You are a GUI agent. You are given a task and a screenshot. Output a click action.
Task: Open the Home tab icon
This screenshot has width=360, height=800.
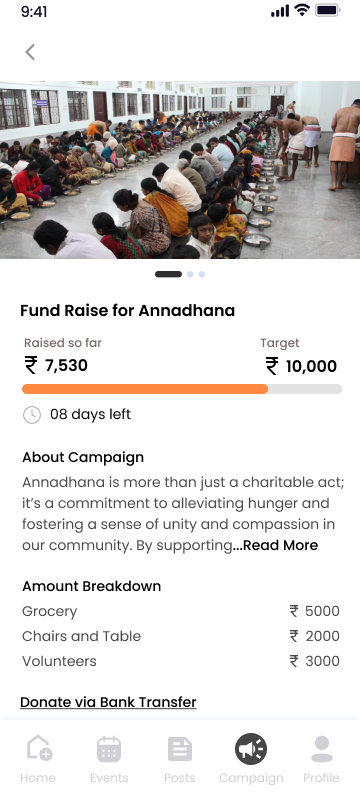pyautogui.click(x=39, y=748)
